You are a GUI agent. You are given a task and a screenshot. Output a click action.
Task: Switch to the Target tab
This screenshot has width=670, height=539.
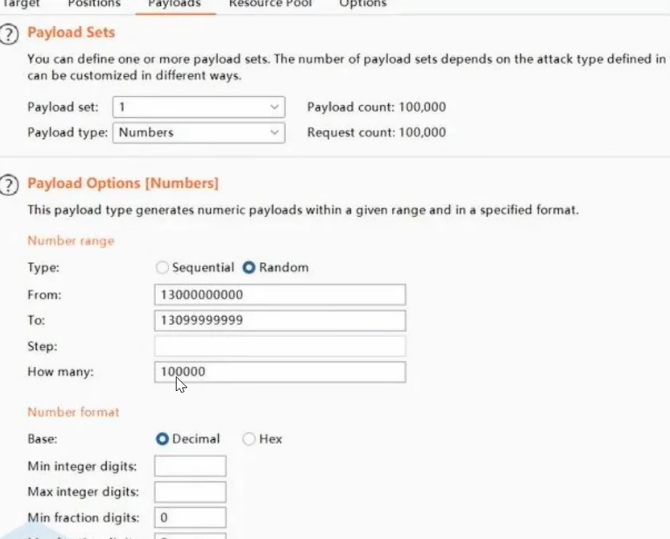coord(22,4)
